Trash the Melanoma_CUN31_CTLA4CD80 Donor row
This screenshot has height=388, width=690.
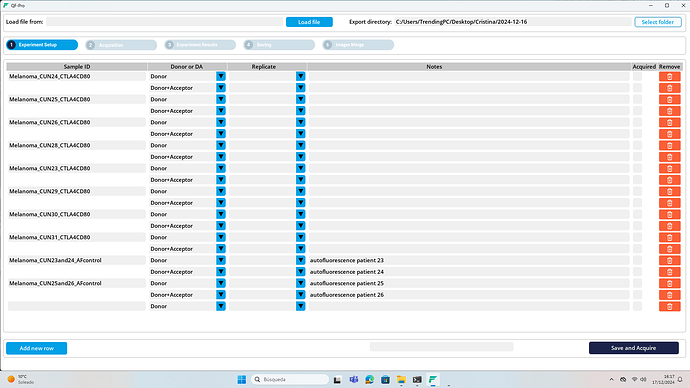click(x=669, y=237)
